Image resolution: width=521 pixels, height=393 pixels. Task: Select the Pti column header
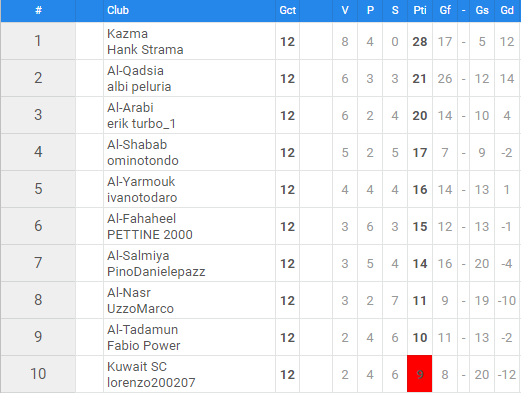point(420,10)
